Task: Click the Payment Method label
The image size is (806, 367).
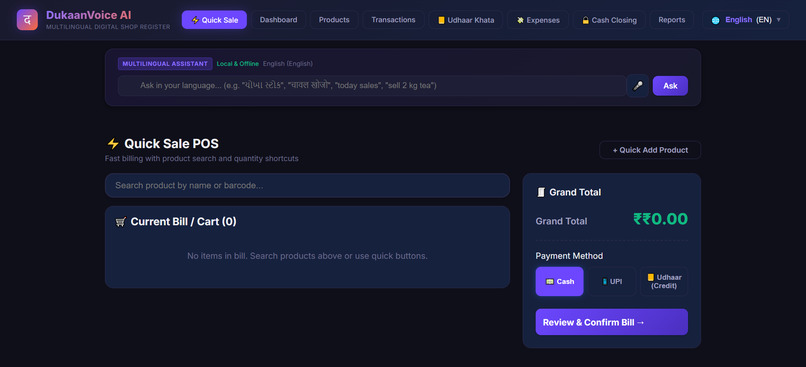Action: click(569, 256)
